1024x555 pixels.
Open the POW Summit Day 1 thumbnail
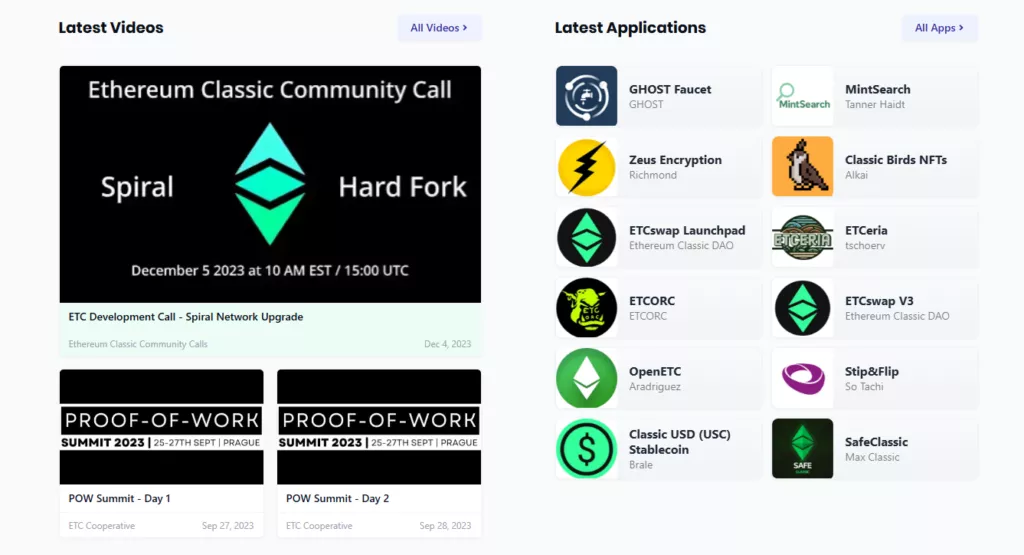click(161, 427)
